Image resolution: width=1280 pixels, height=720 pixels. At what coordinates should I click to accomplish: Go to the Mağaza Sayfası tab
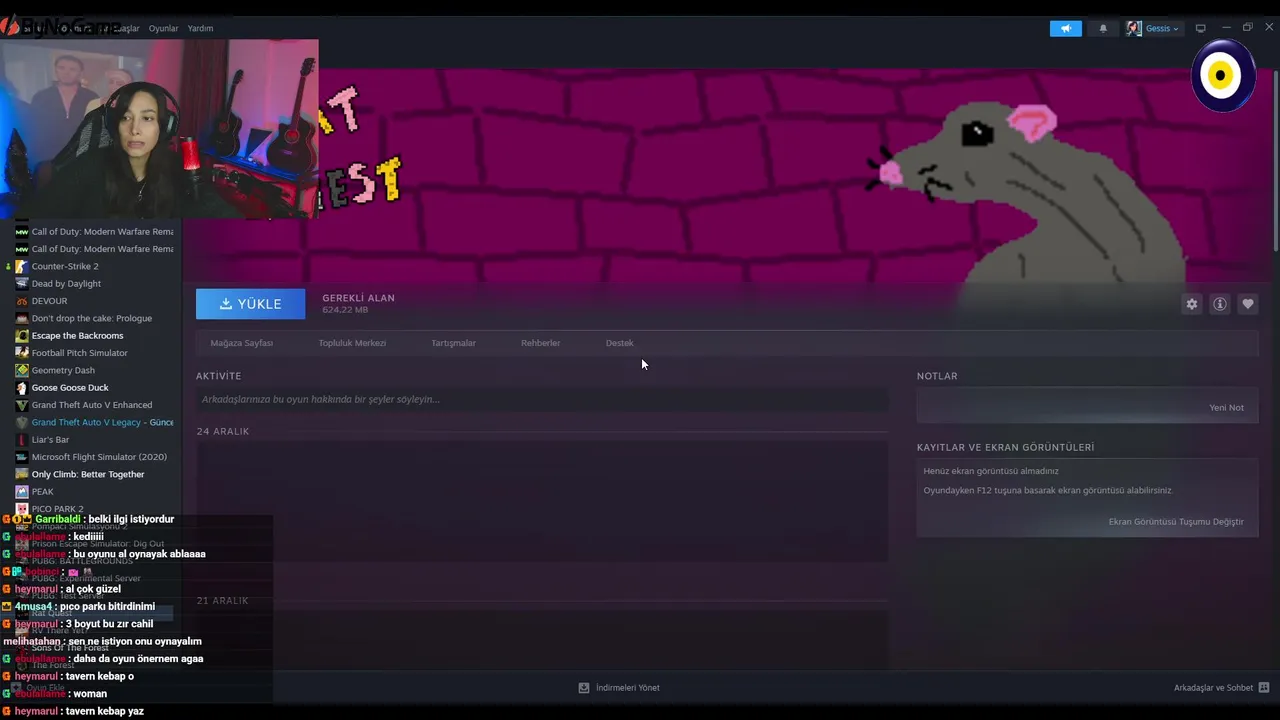(x=241, y=343)
